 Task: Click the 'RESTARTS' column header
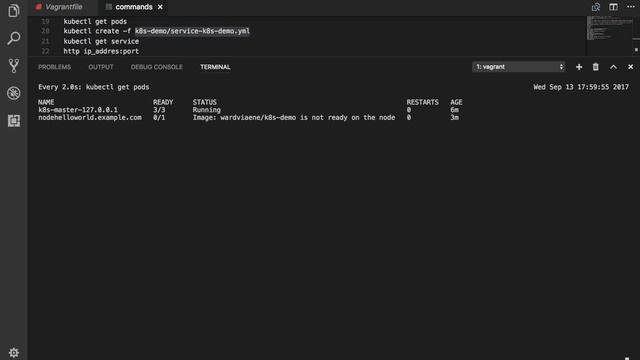click(422, 102)
